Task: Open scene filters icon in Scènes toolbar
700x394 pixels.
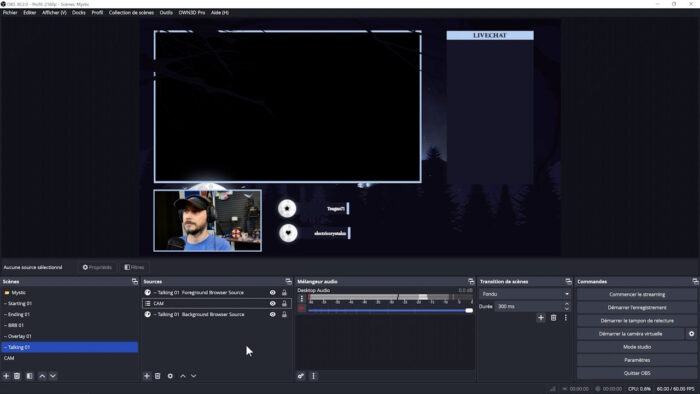Action: 29,376
